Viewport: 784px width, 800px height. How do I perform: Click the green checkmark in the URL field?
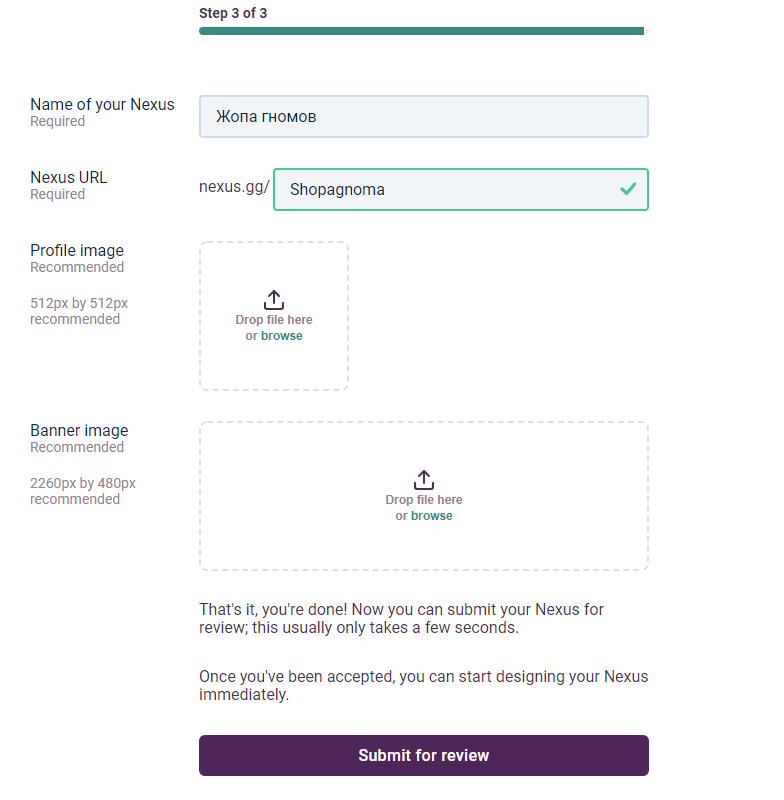pos(628,189)
